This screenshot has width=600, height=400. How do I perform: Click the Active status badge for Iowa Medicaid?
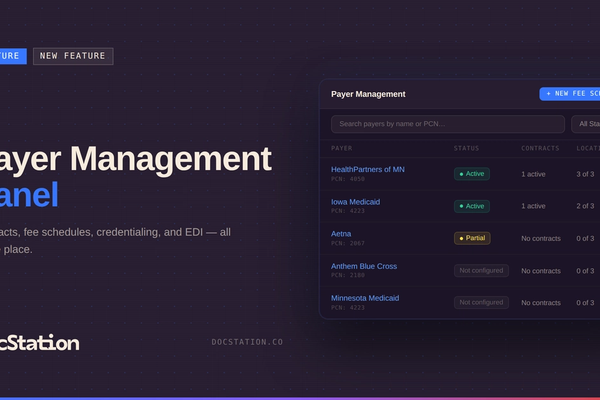tap(472, 206)
